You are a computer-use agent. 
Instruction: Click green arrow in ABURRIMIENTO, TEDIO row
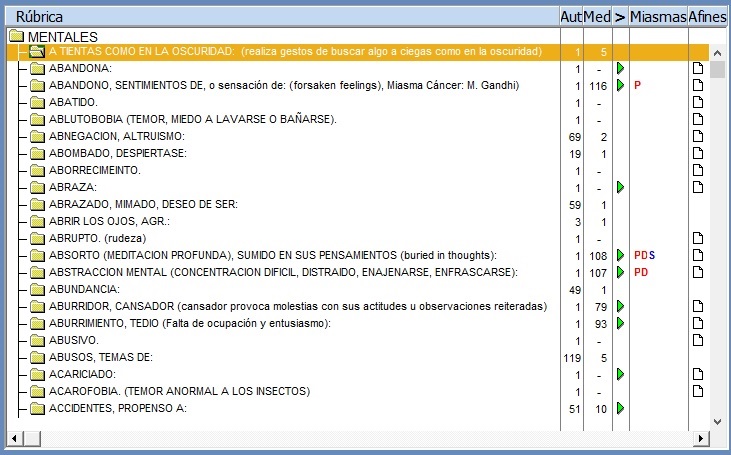620,323
